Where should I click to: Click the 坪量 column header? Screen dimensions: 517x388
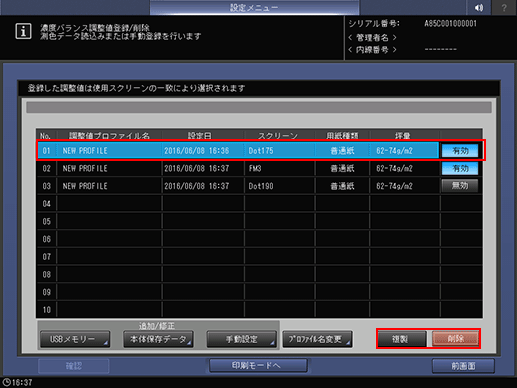(x=403, y=136)
